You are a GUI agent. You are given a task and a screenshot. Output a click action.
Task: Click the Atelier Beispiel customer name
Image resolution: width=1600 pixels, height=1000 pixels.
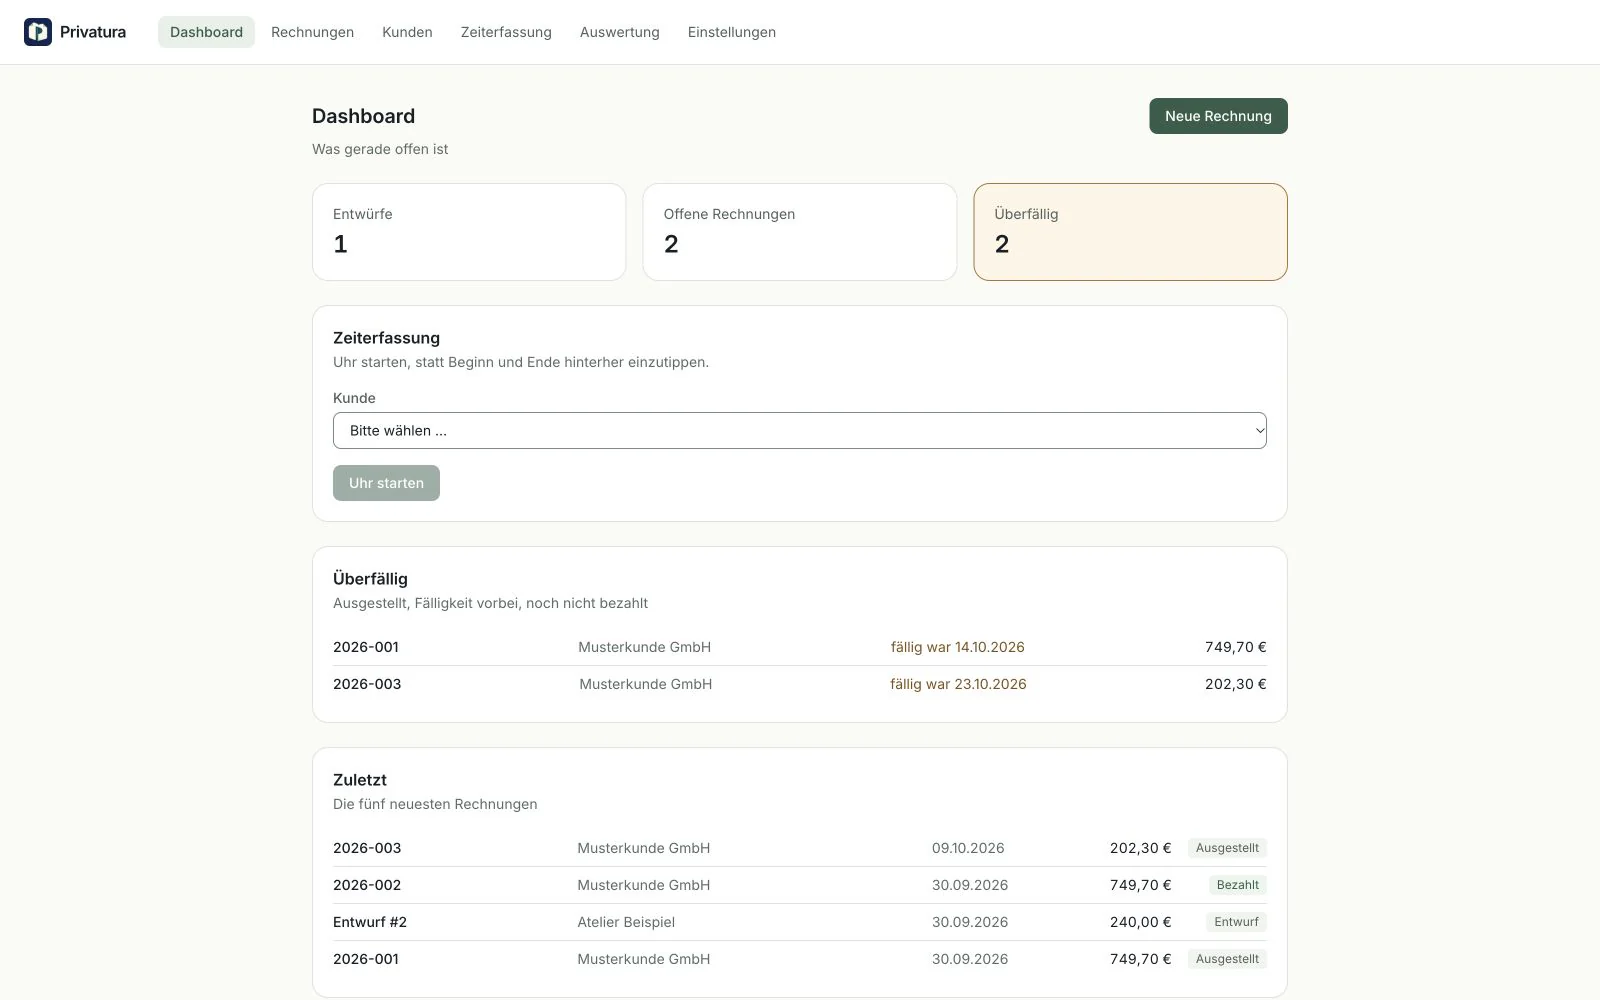tap(626, 922)
